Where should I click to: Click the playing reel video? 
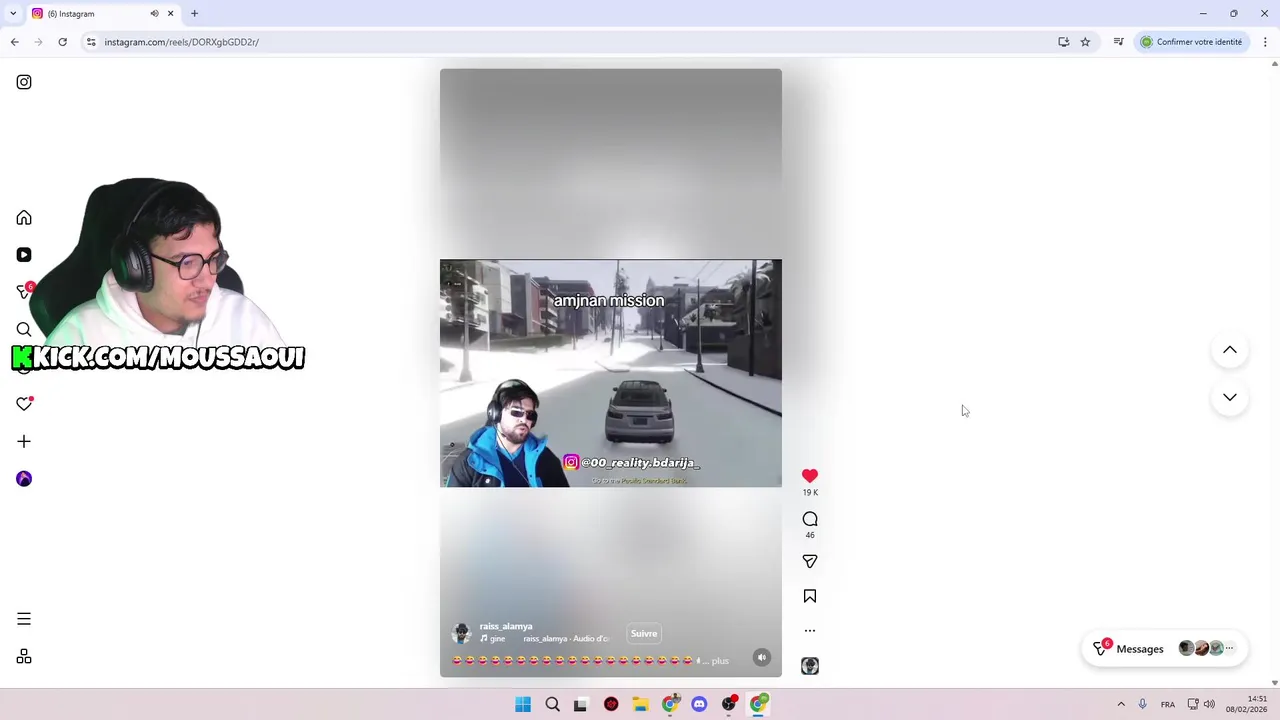(611, 373)
